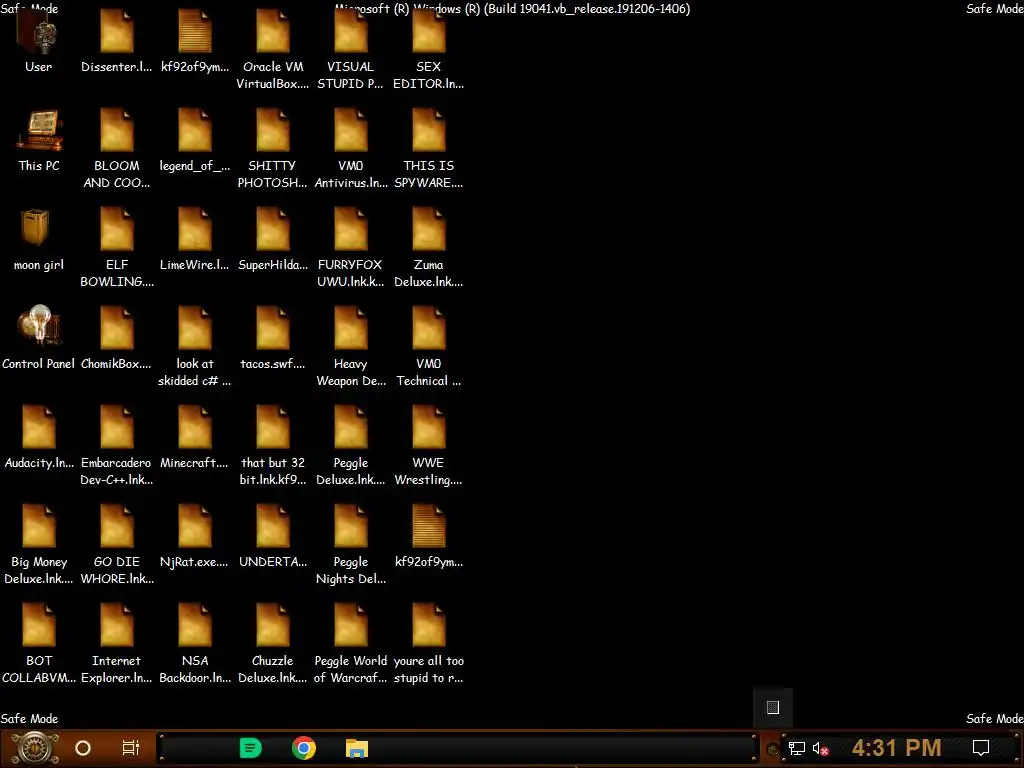Open Task View on the taskbar
Image resolution: width=1024 pixels, height=768 pixels.
pos(131,748)
